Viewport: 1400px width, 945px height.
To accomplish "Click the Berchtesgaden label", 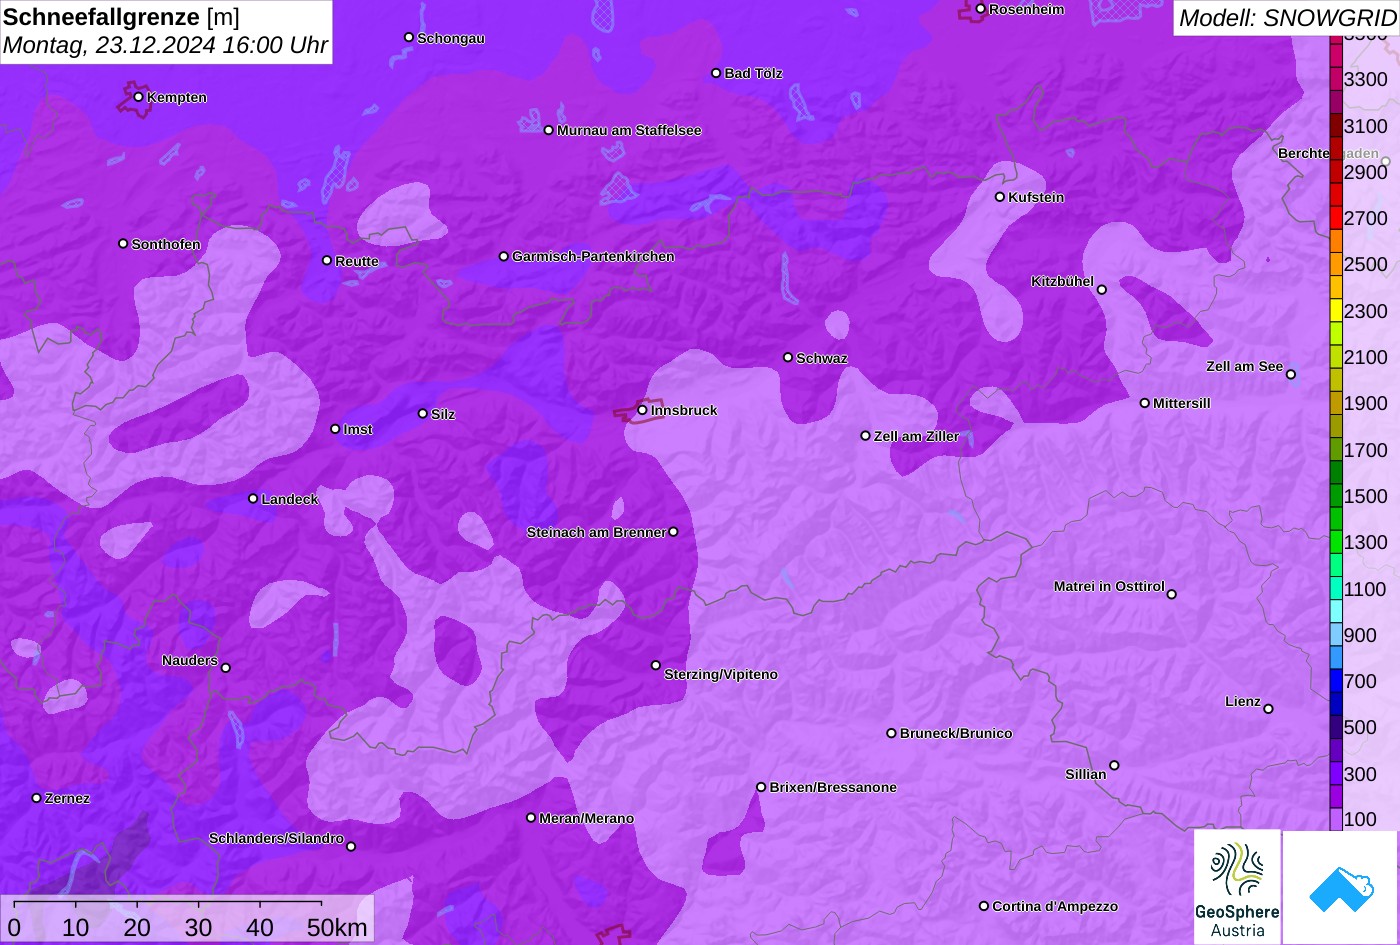I will (1328, 154).
